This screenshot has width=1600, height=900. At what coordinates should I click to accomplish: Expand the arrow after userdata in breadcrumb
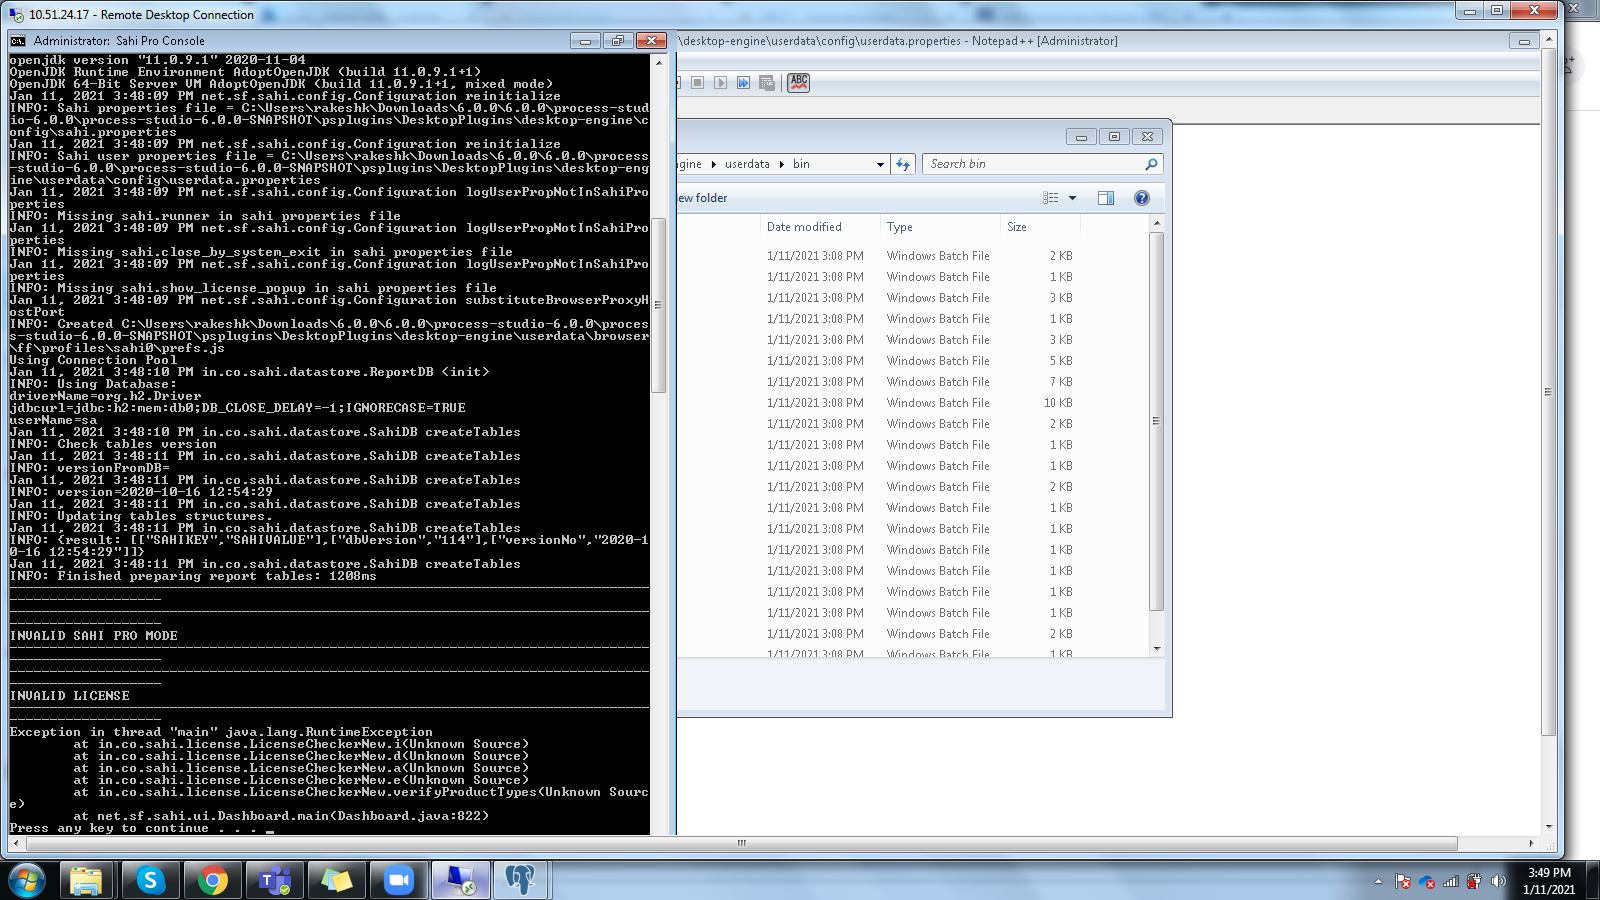point(781,164)
